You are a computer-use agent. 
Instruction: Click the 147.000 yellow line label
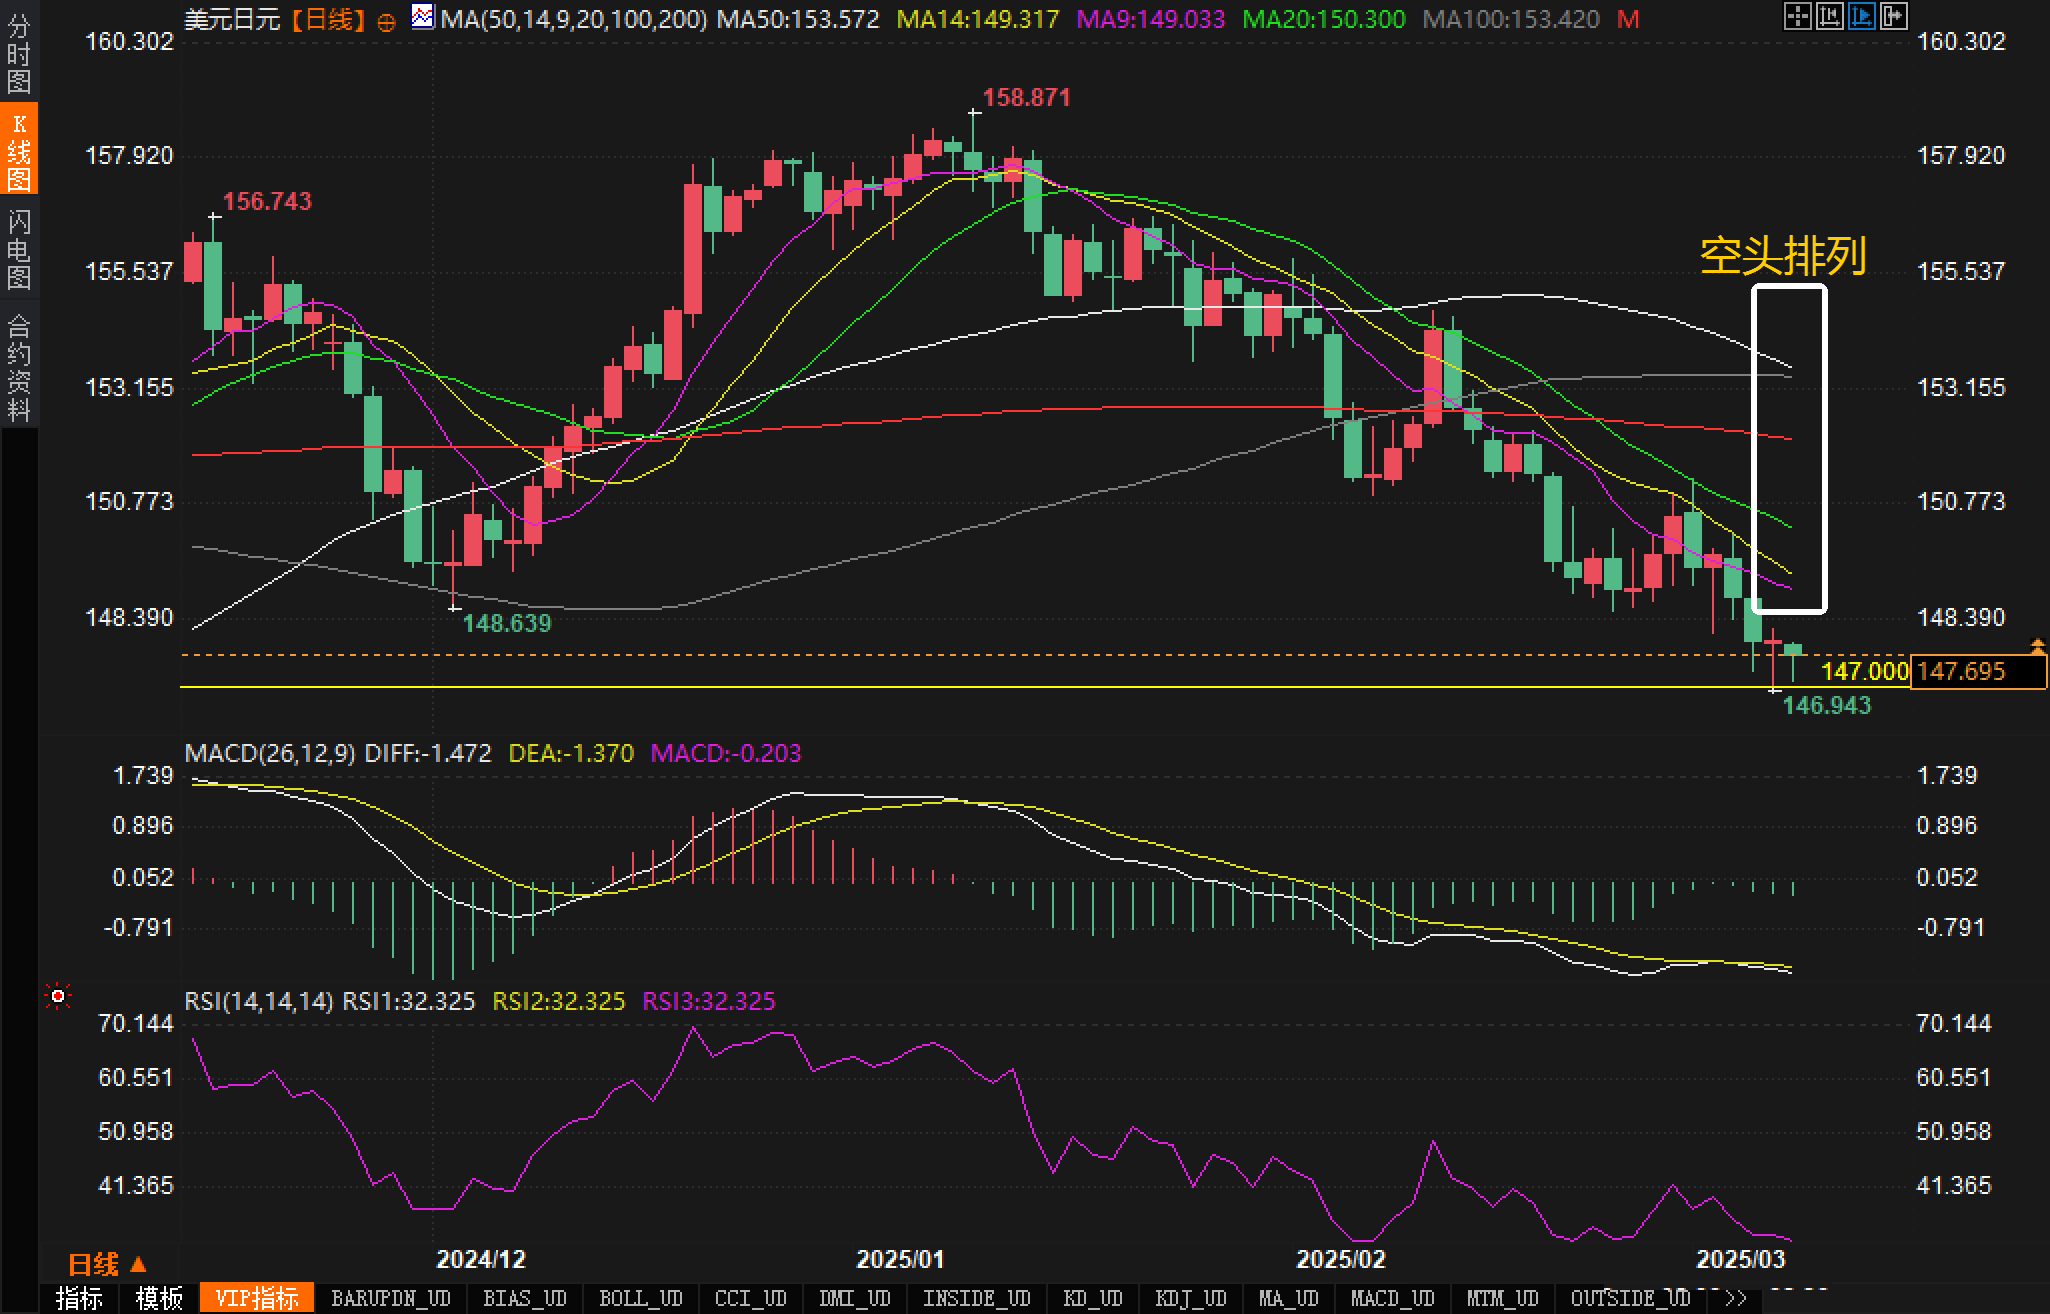coord(1865,671)
